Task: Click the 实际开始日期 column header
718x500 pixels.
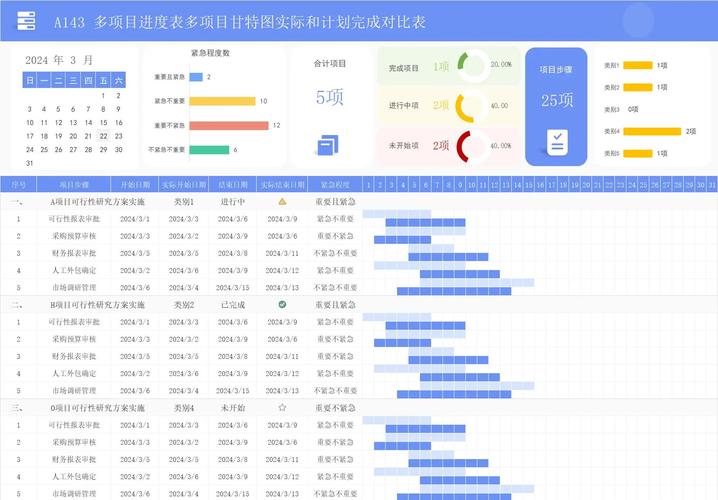Action: coord(184,185)
